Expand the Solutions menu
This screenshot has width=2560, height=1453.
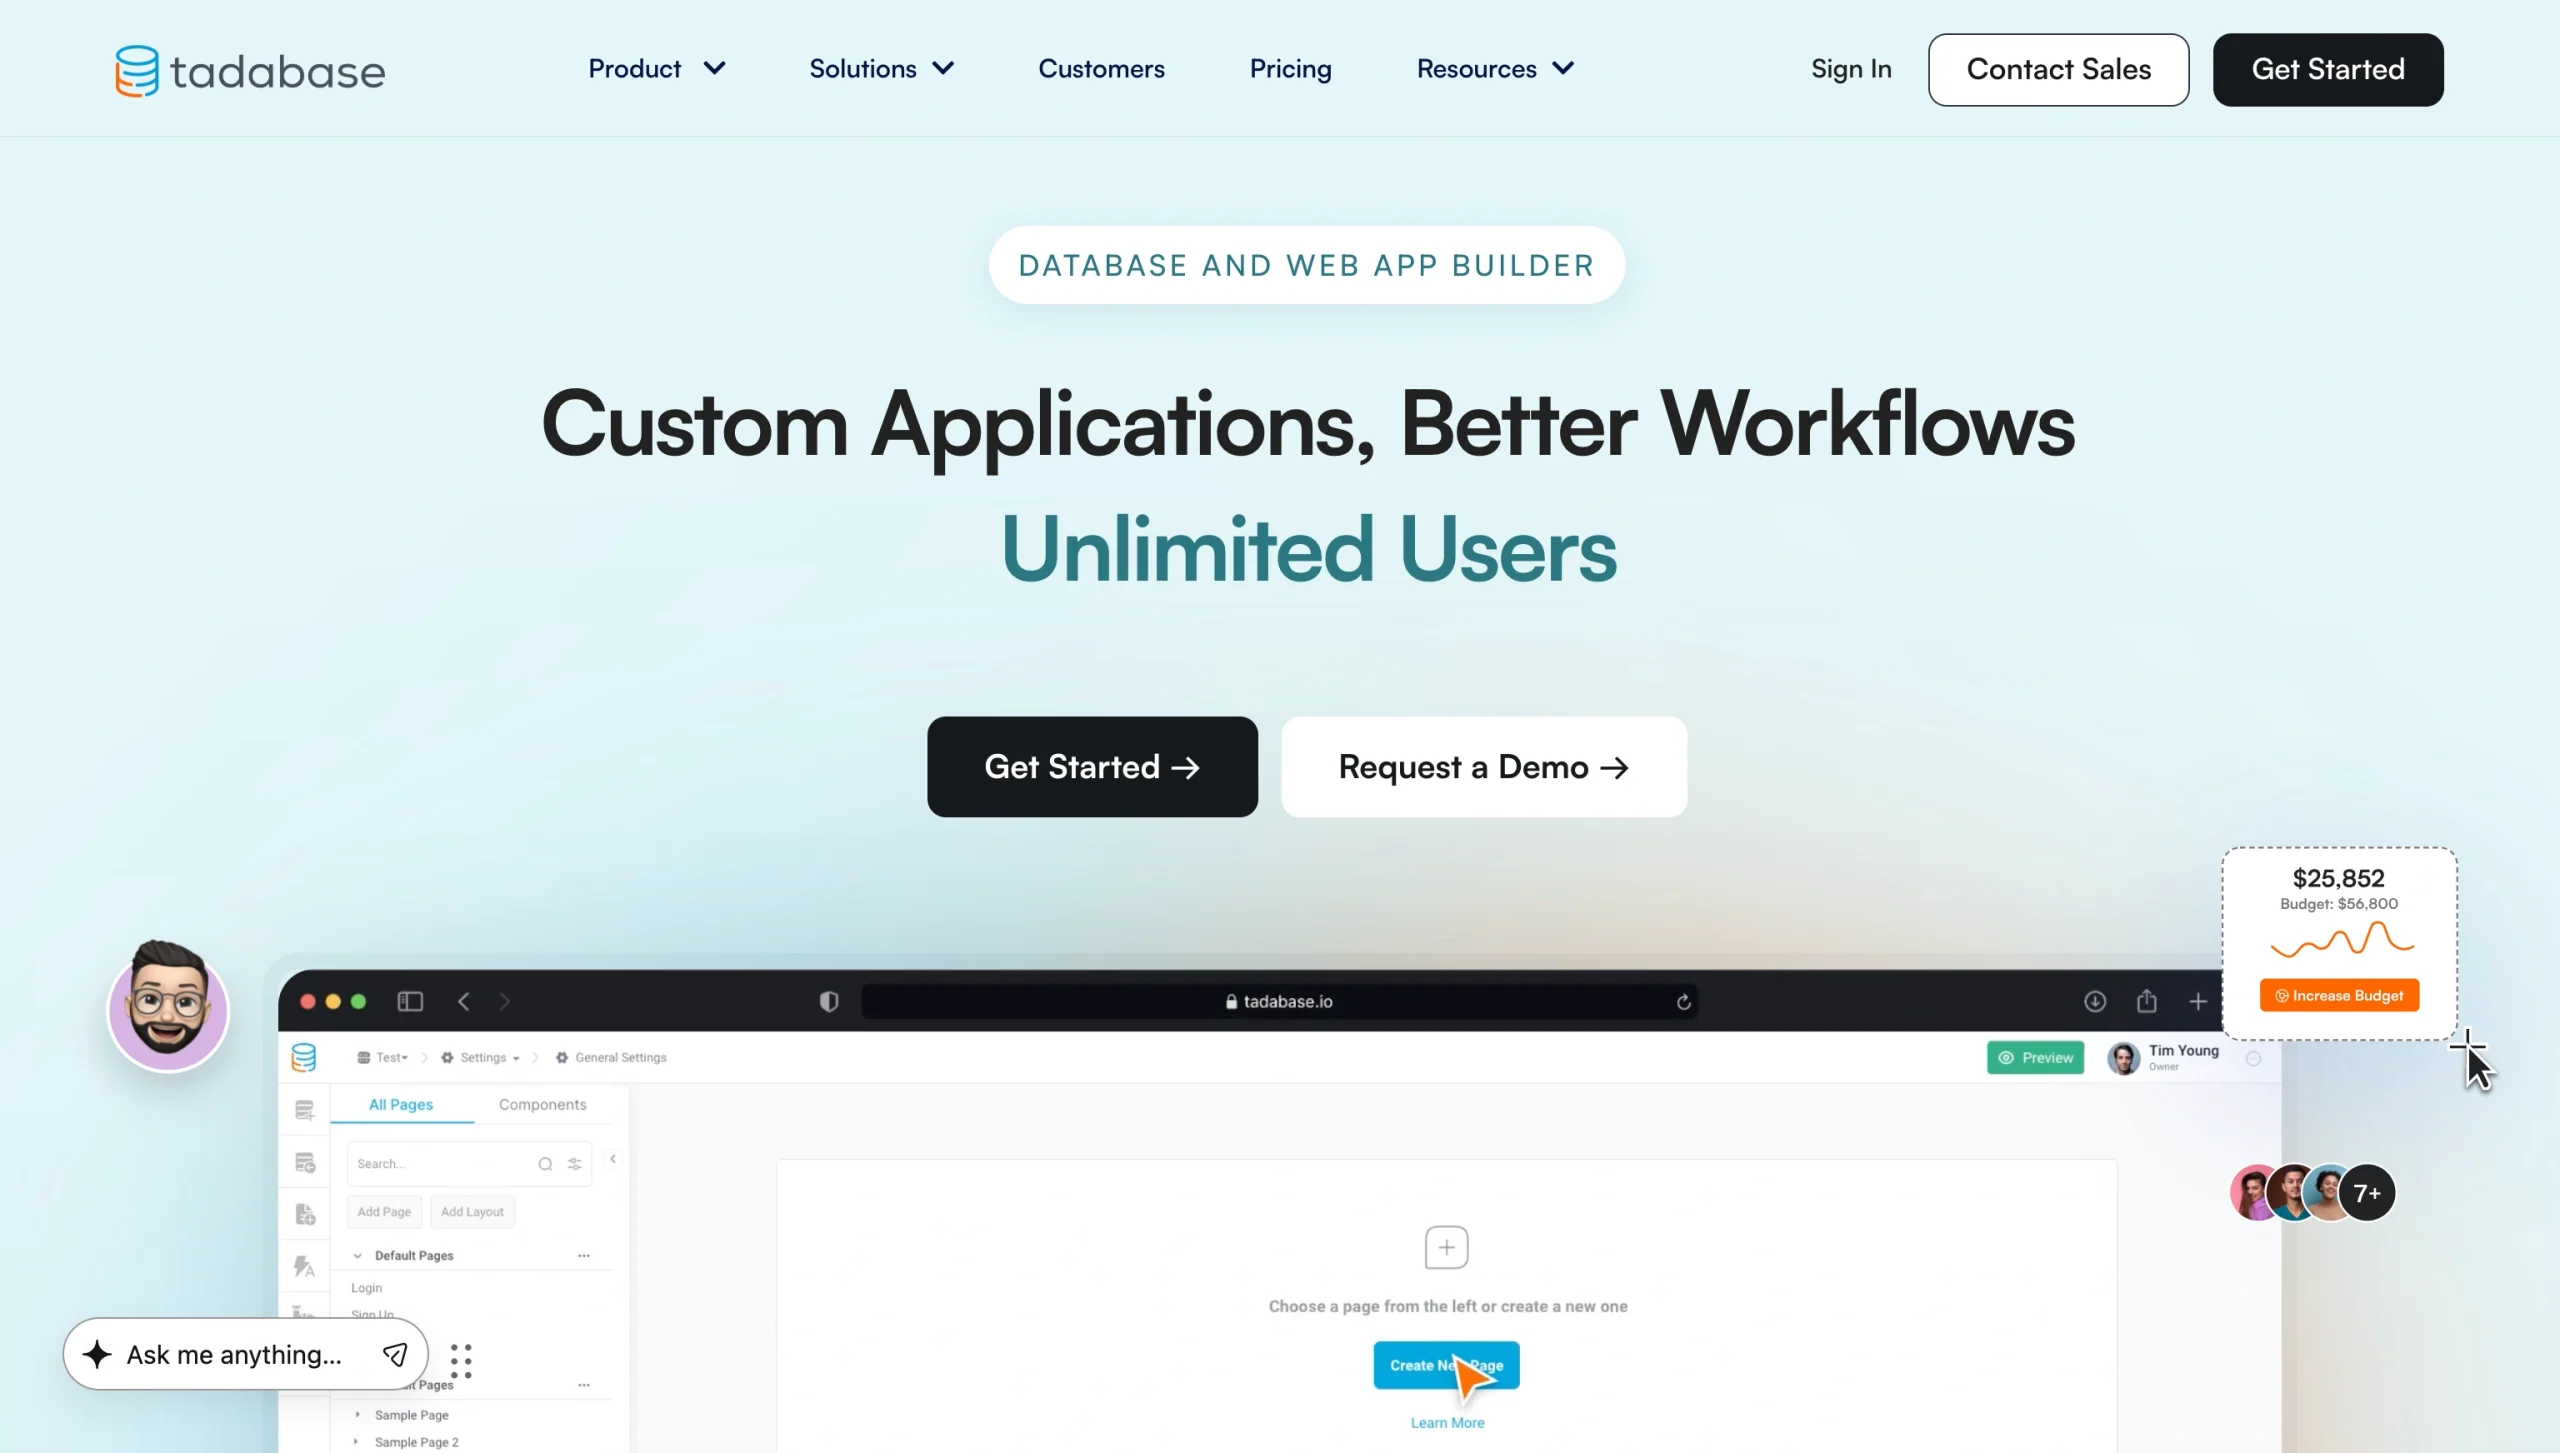(x=881, y=69)
